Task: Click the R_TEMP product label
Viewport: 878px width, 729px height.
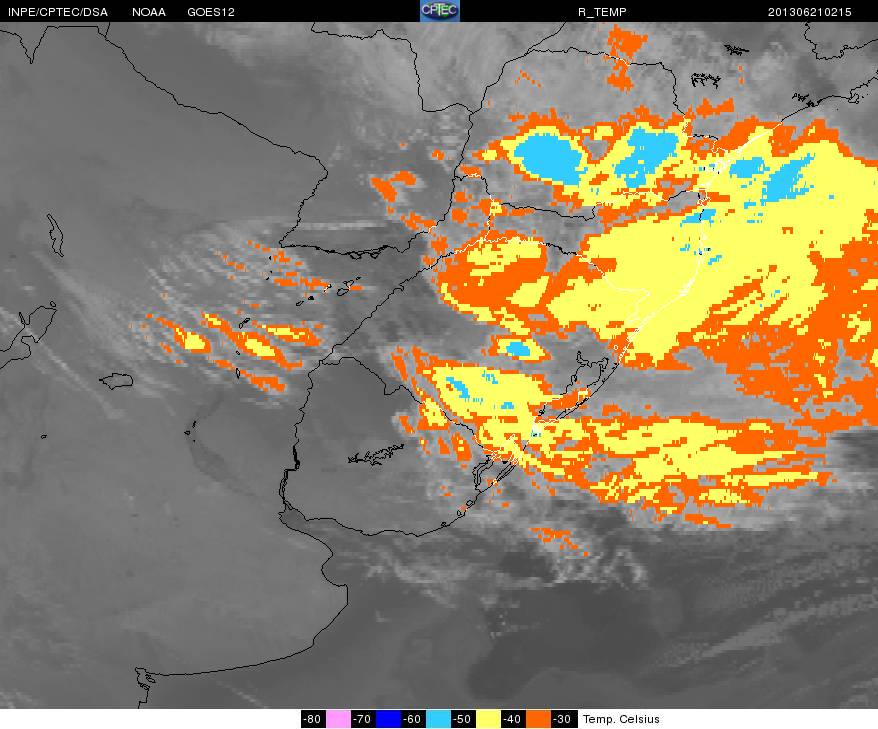Action: (x=602, y=12)
